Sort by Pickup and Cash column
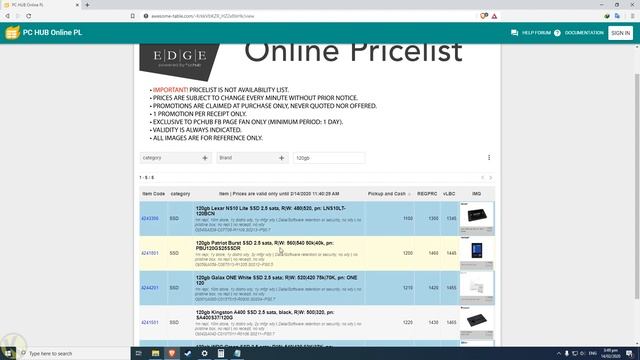The image size is (640, 360). (387, 194)
